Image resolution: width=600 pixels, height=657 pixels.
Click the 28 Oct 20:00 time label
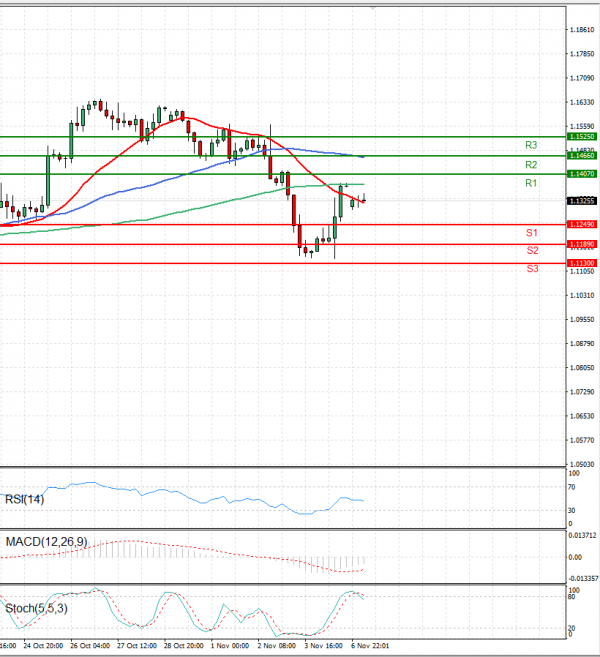(184, 646)
